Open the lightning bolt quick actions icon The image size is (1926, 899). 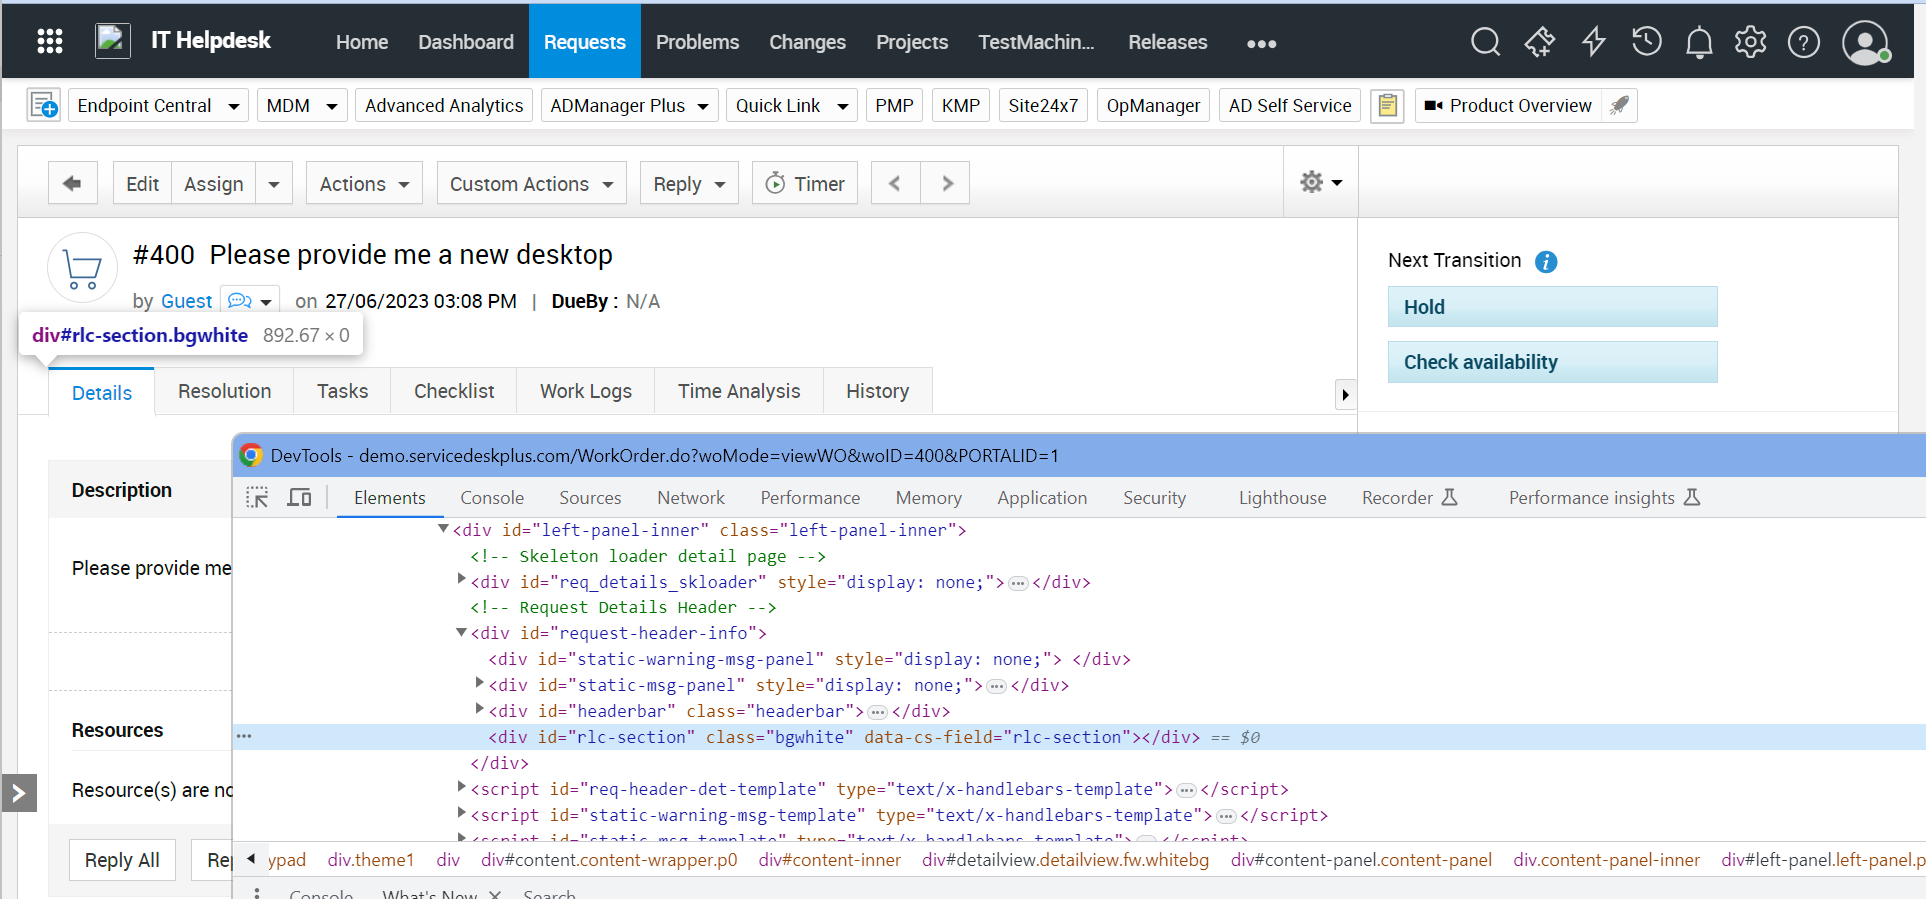(x=1593, y=42)
